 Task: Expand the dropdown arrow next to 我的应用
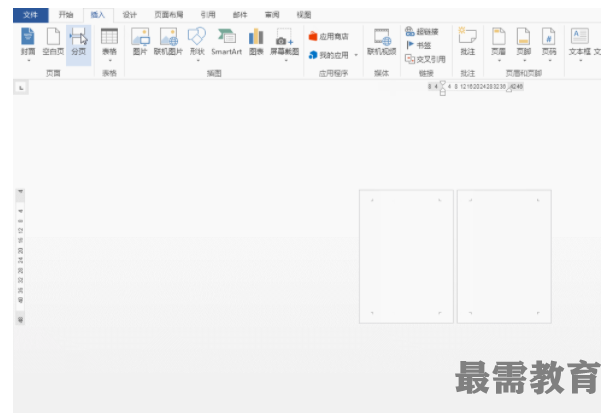[x=356, y=55]
